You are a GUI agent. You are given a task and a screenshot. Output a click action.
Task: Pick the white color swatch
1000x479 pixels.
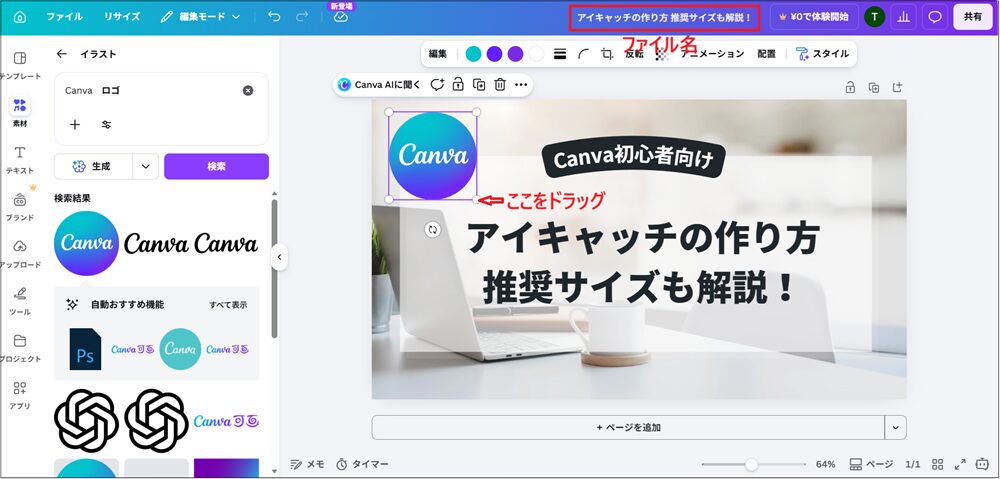click(536, 54)
